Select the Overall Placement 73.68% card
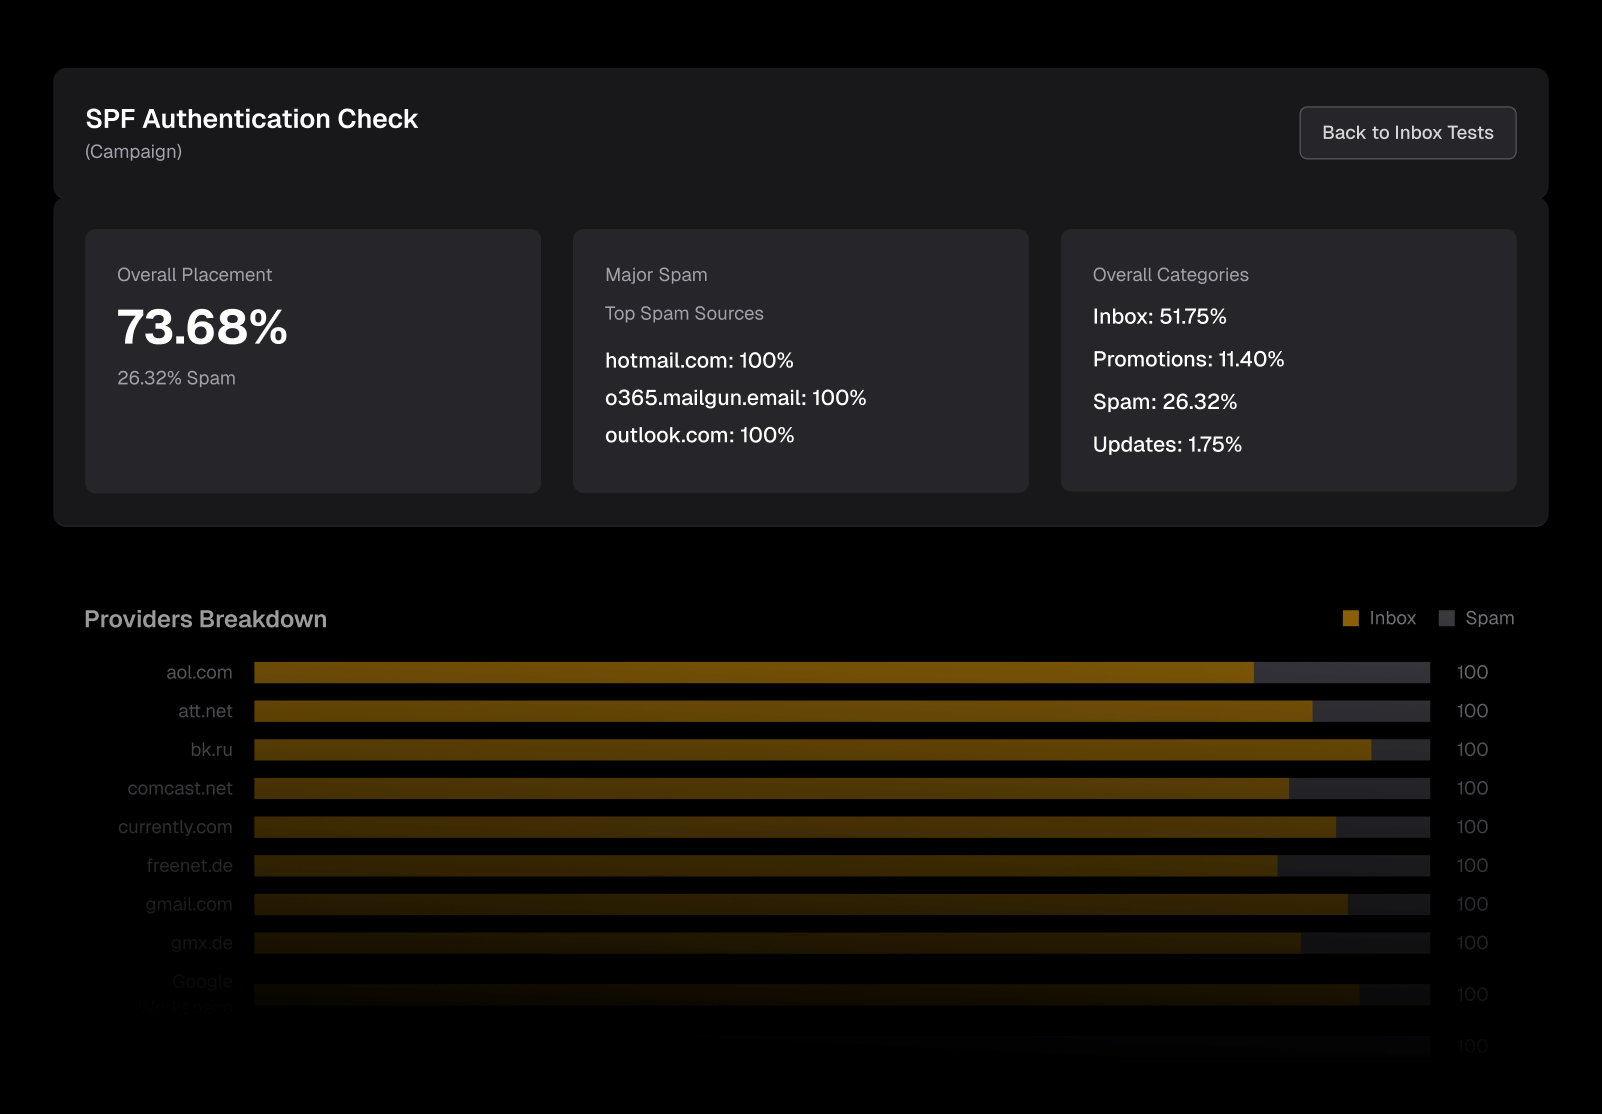Image resolution: width=1602 pixels, height=1114 pixels. point(313,361)
